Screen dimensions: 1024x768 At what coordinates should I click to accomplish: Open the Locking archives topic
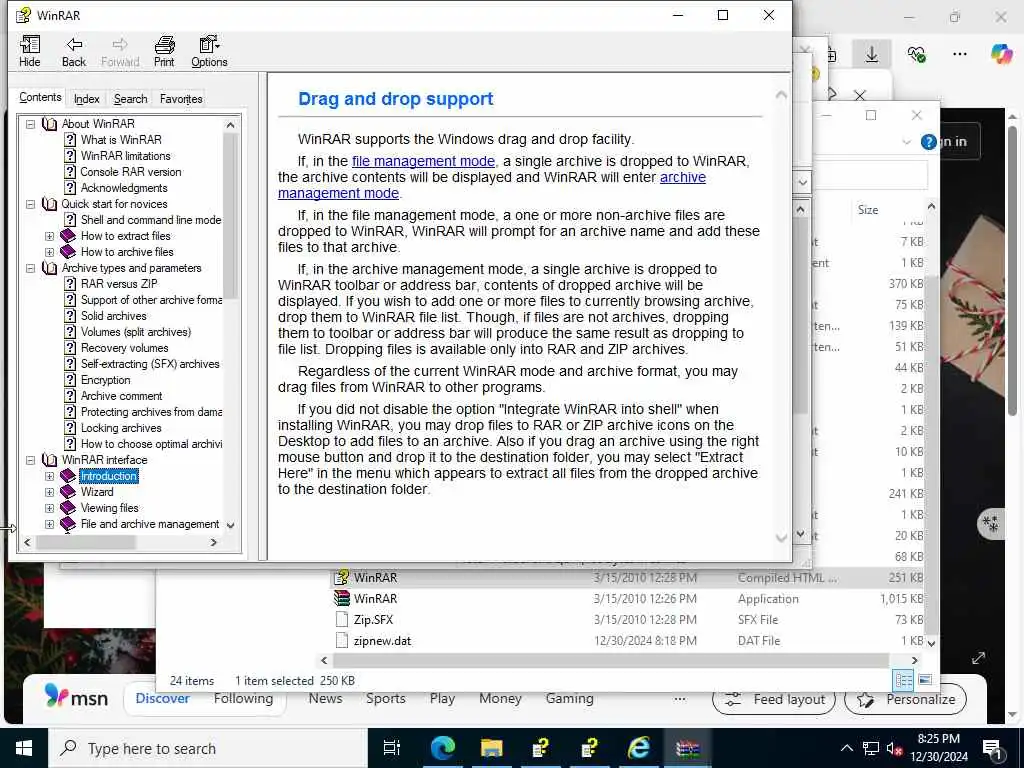(121, 428)
